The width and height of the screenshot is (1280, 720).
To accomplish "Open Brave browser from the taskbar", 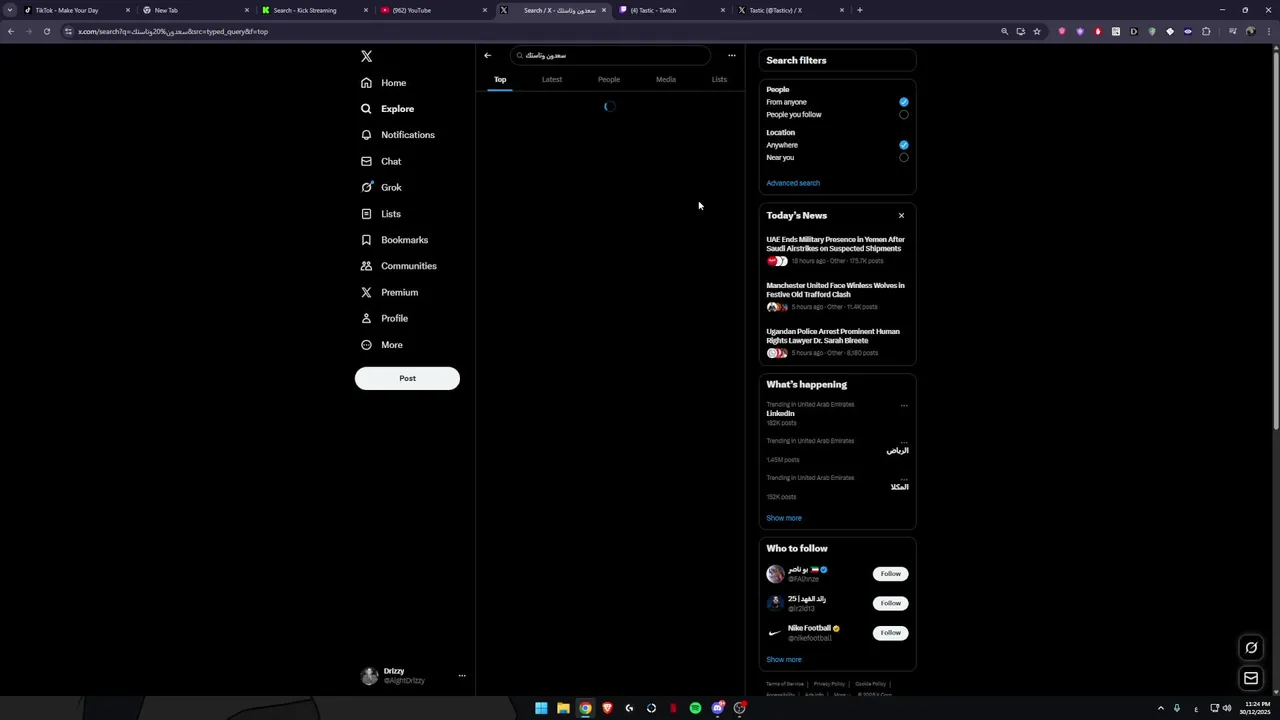I will (607, 708).
